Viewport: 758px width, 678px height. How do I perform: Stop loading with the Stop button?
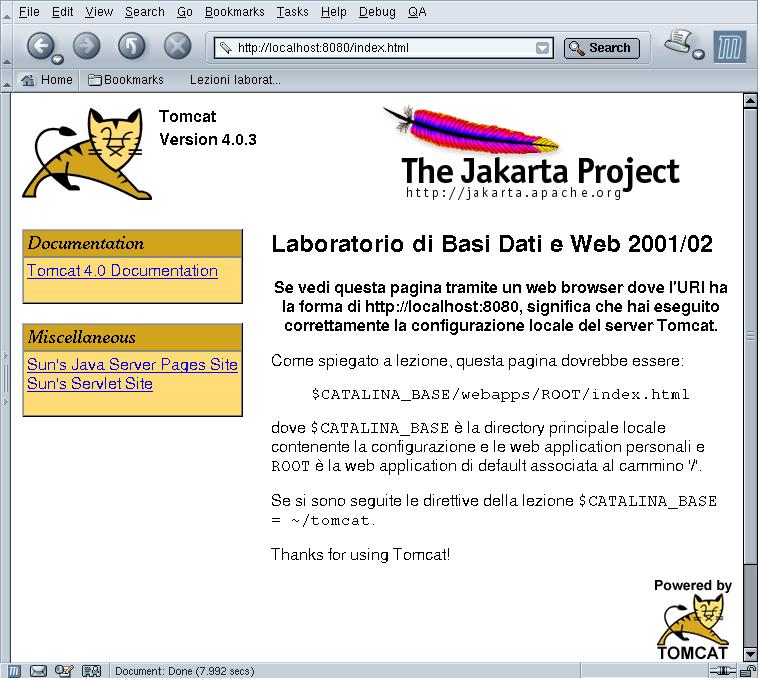177,46
